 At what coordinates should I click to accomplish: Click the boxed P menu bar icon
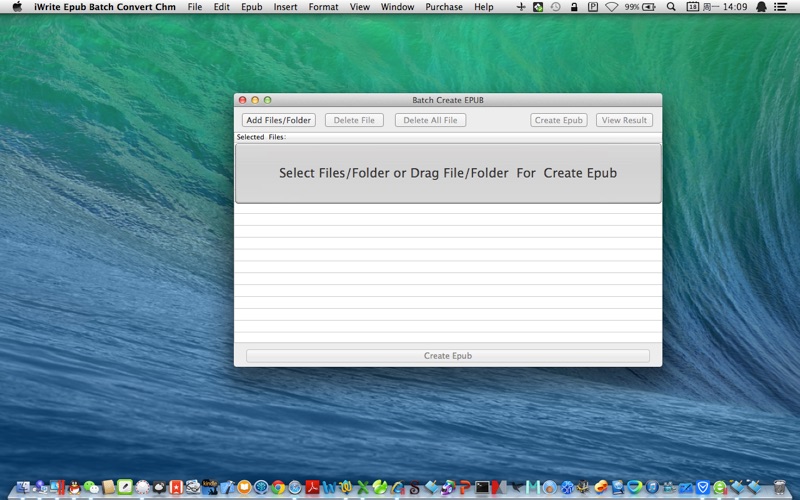click(593, 7)
